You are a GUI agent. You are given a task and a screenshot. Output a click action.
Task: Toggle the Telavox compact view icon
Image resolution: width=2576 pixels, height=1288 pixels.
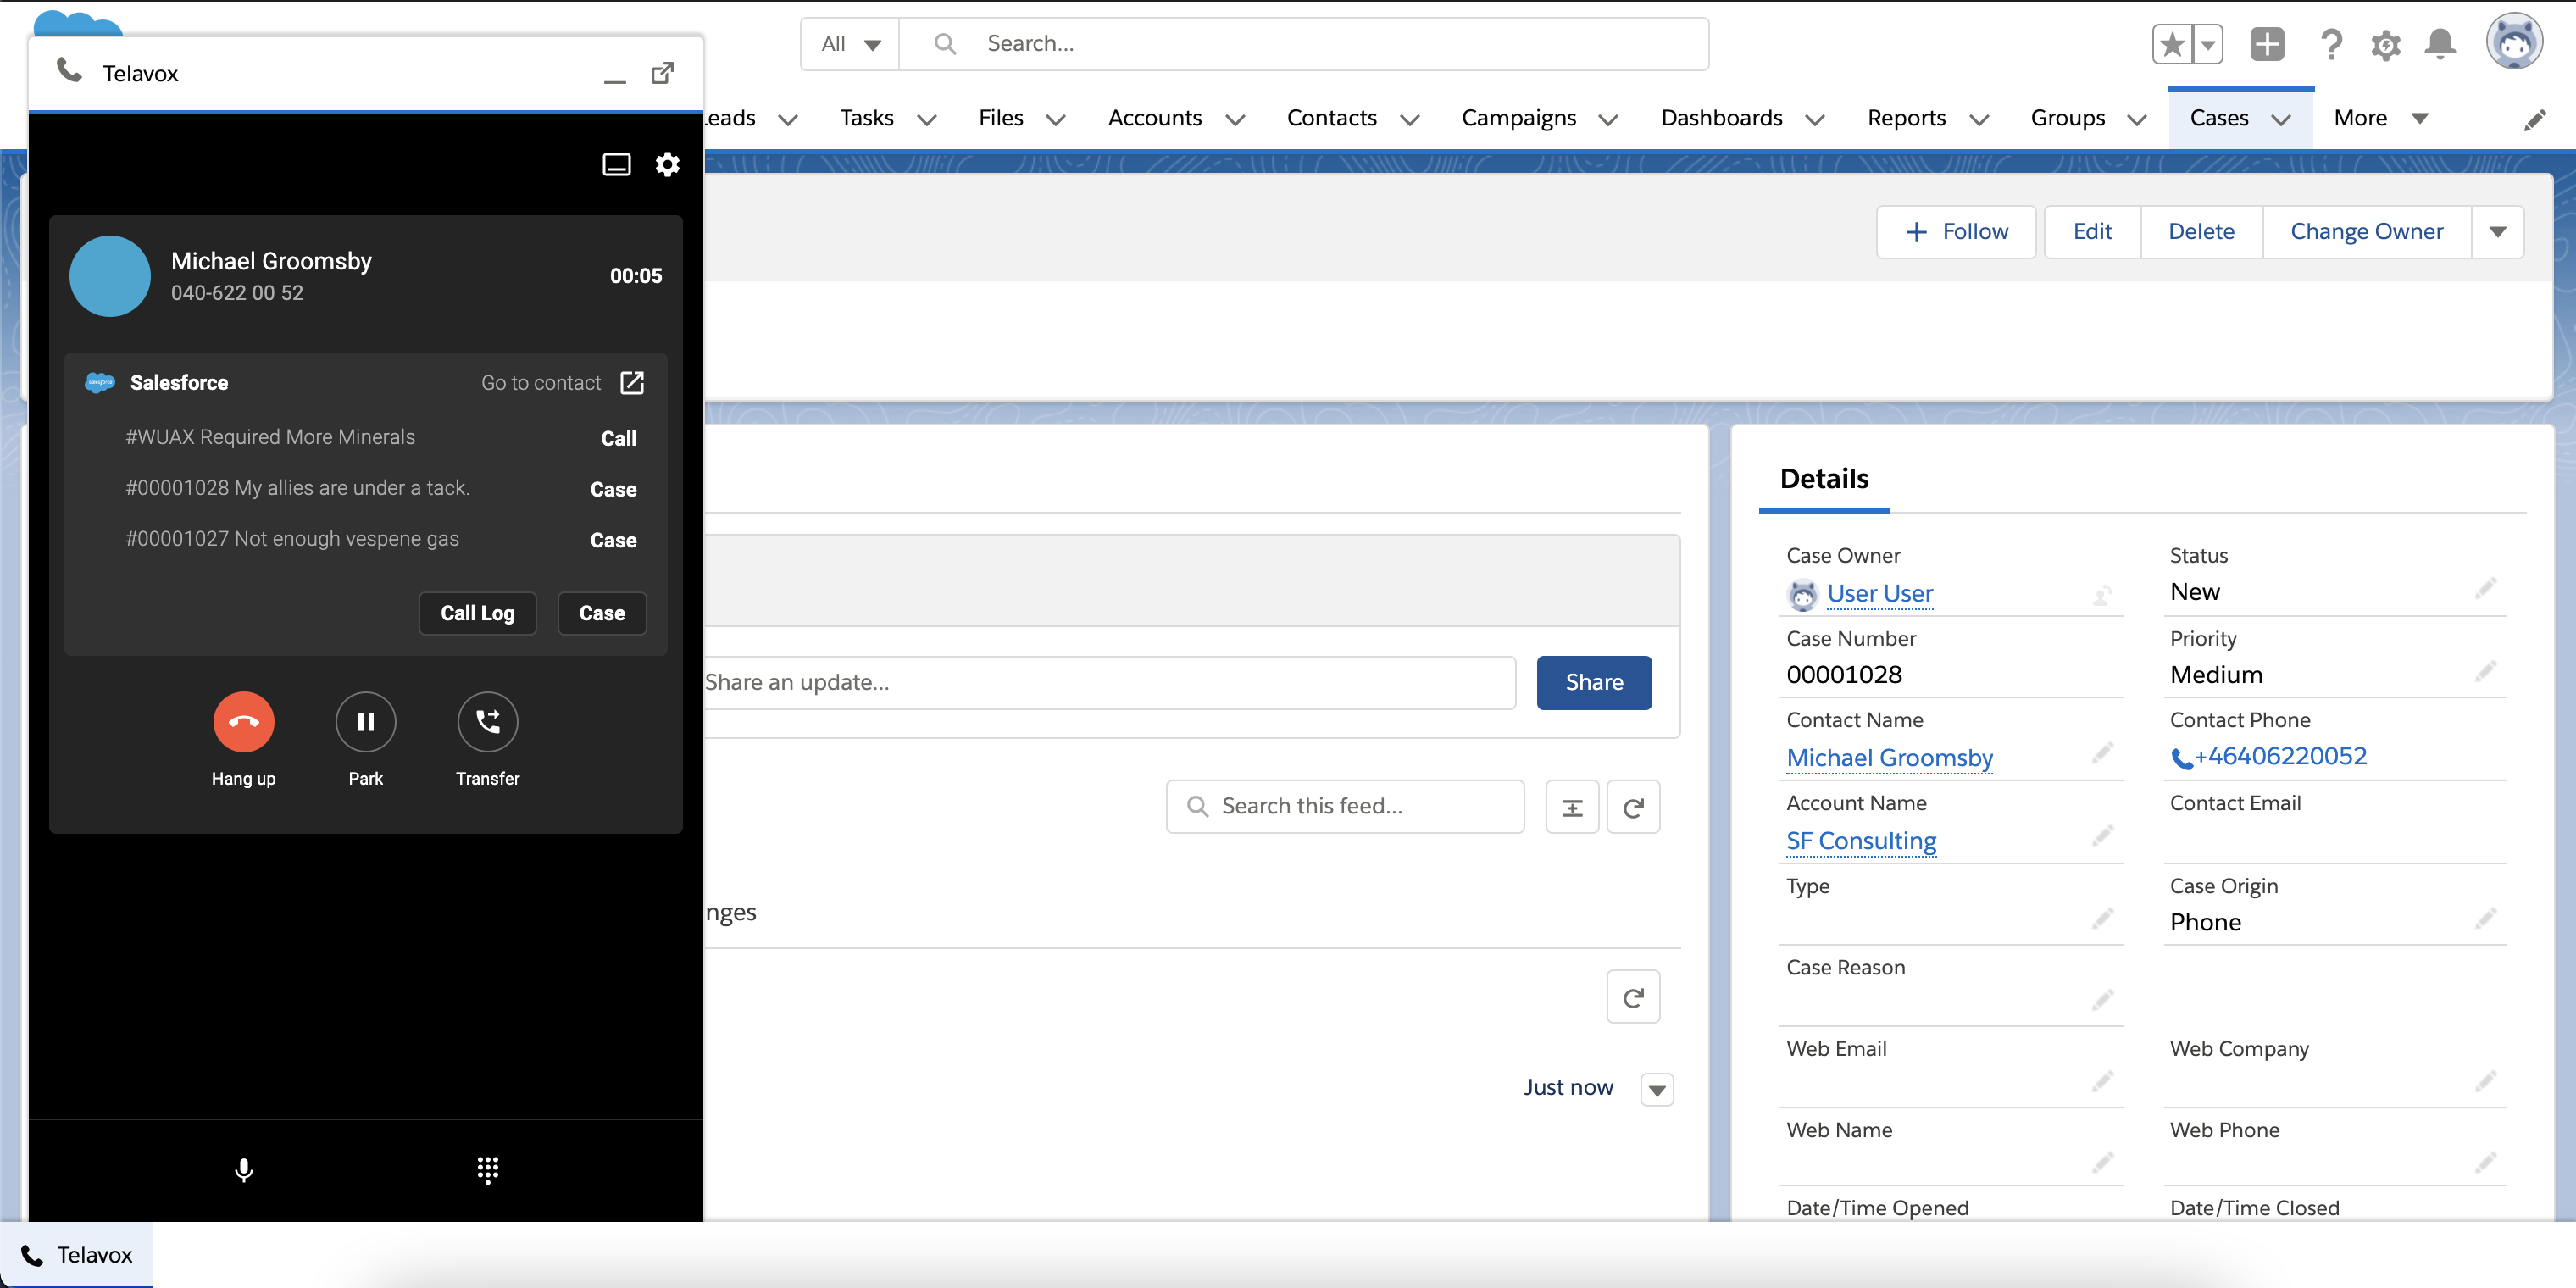tap(616, 164)
